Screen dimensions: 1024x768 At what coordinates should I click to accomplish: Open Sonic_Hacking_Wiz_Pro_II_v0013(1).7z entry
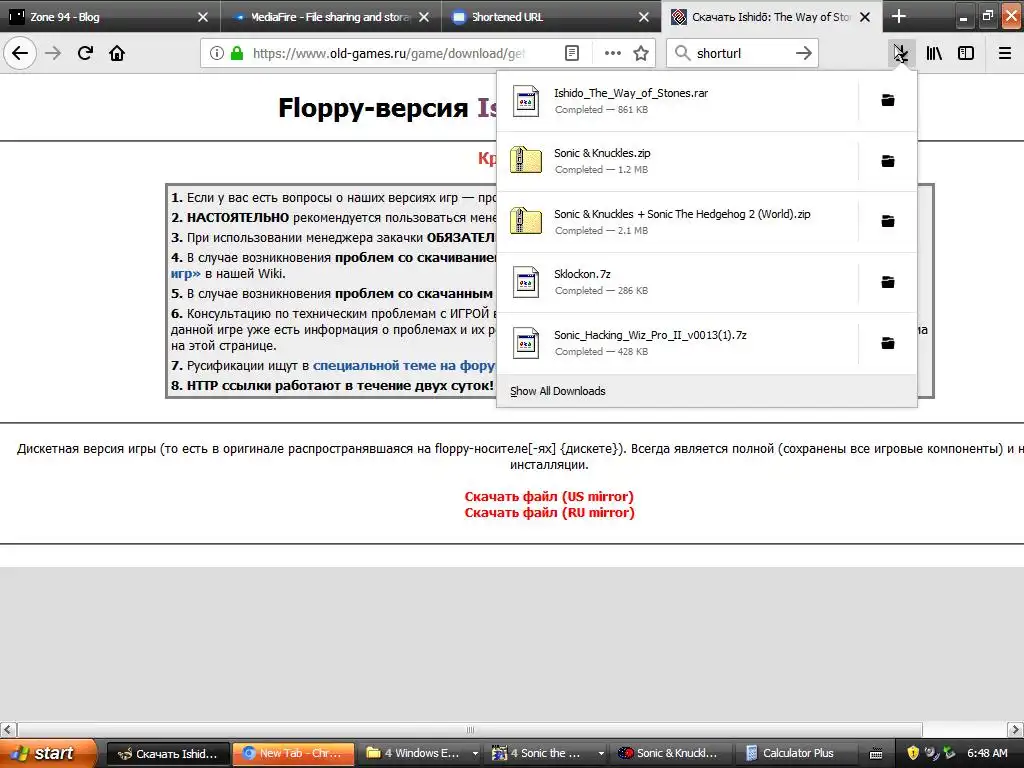click(678, 343)
